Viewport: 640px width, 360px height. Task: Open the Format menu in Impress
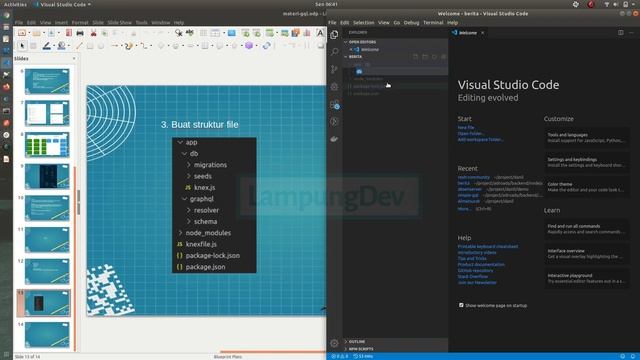click(x=80, y=23)
